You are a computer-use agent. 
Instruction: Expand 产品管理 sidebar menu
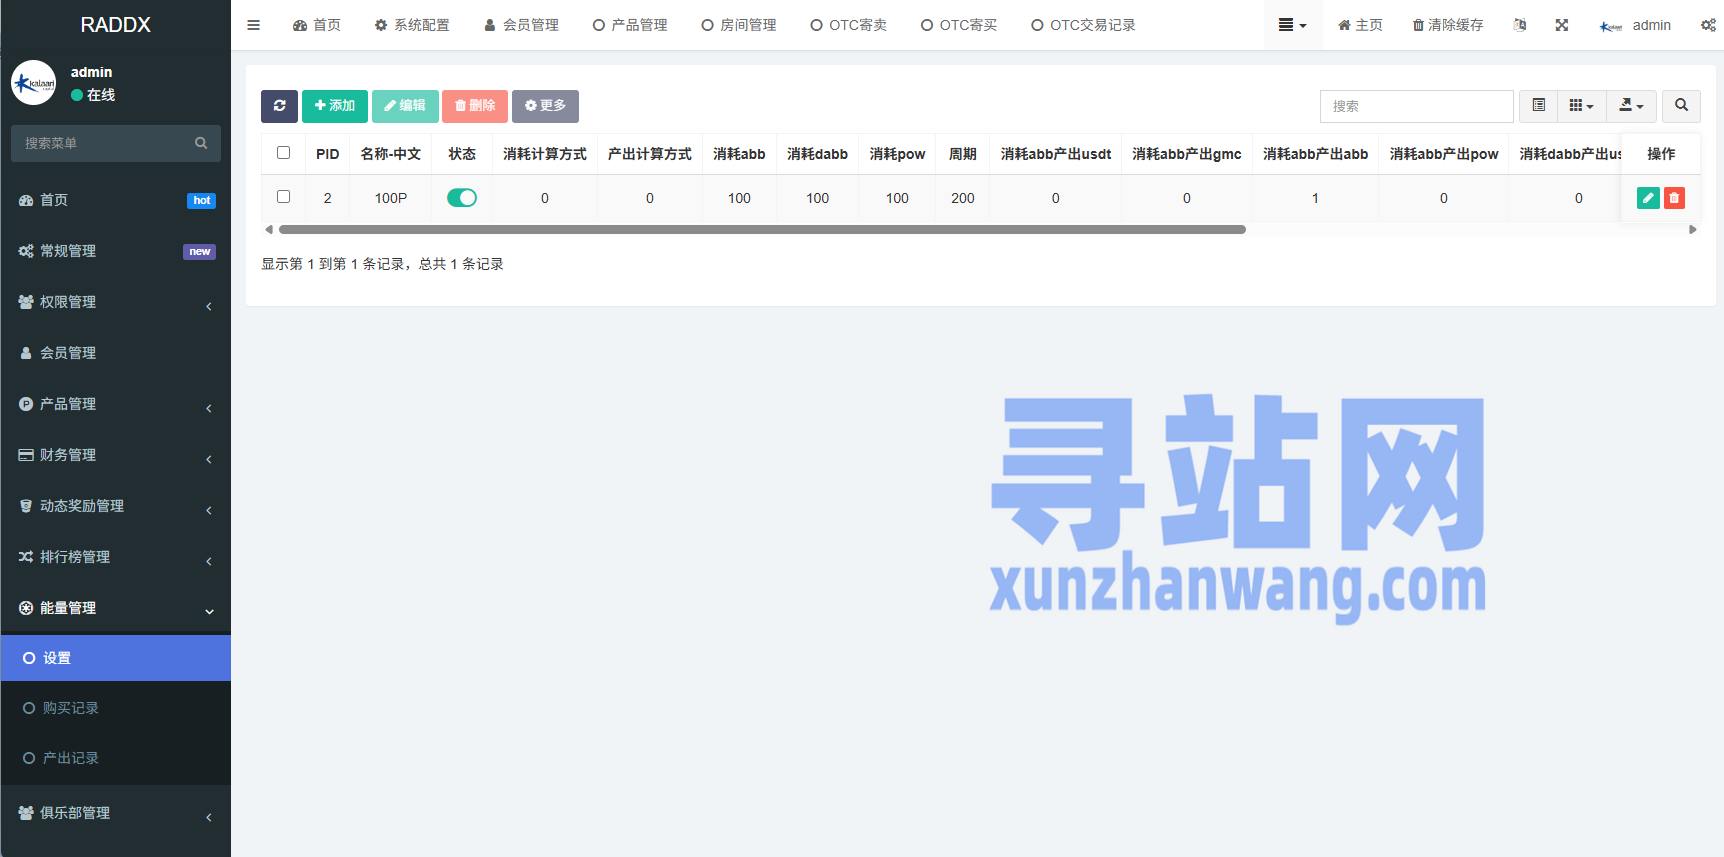(x=116, y=404)
